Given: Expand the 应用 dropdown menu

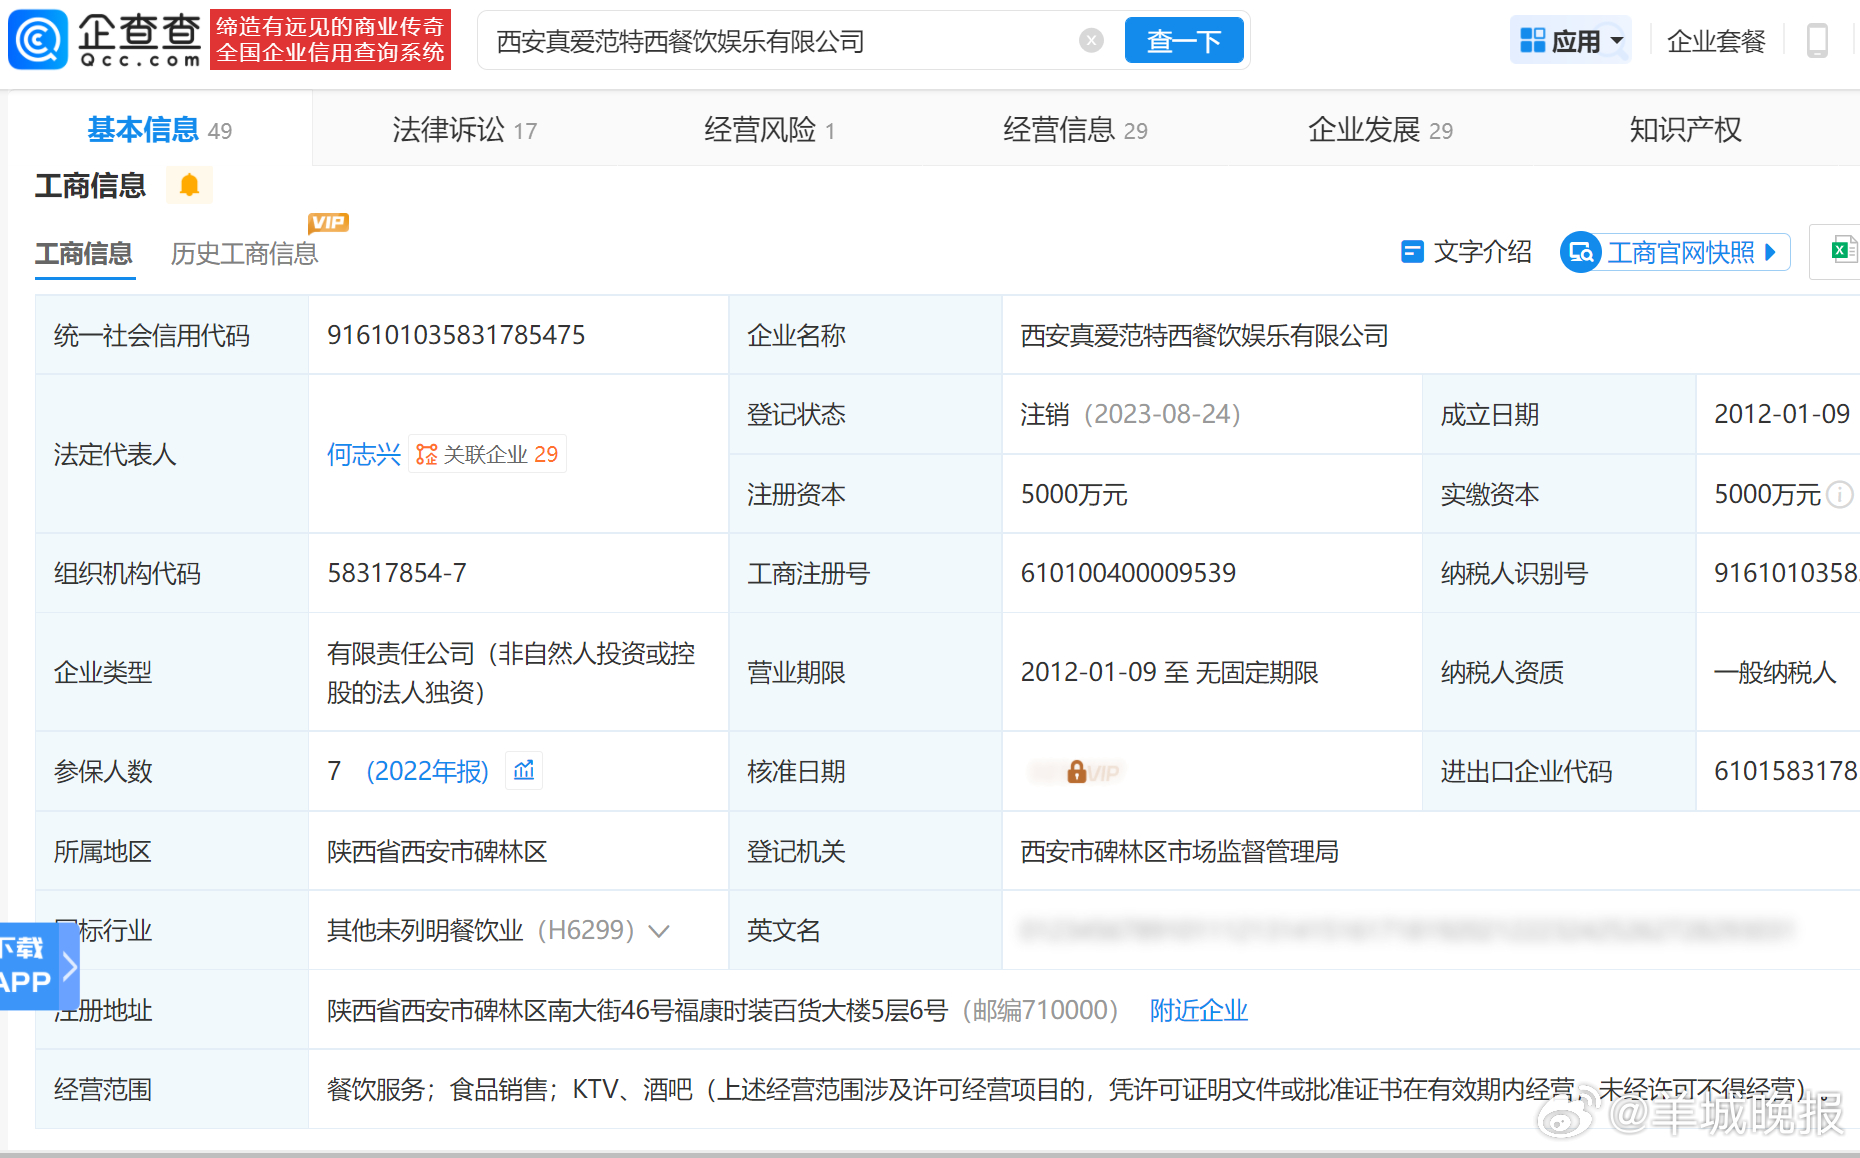Looking at the screenshot, I should [1617, 41].
